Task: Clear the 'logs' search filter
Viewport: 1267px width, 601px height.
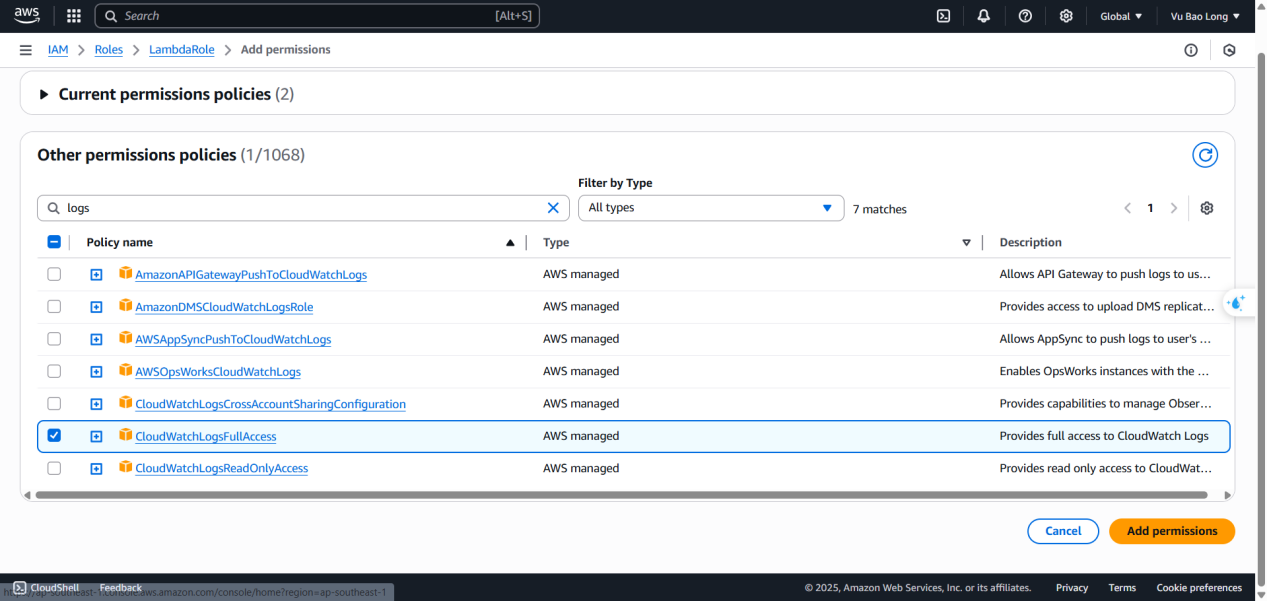Action: pos(553,208)
